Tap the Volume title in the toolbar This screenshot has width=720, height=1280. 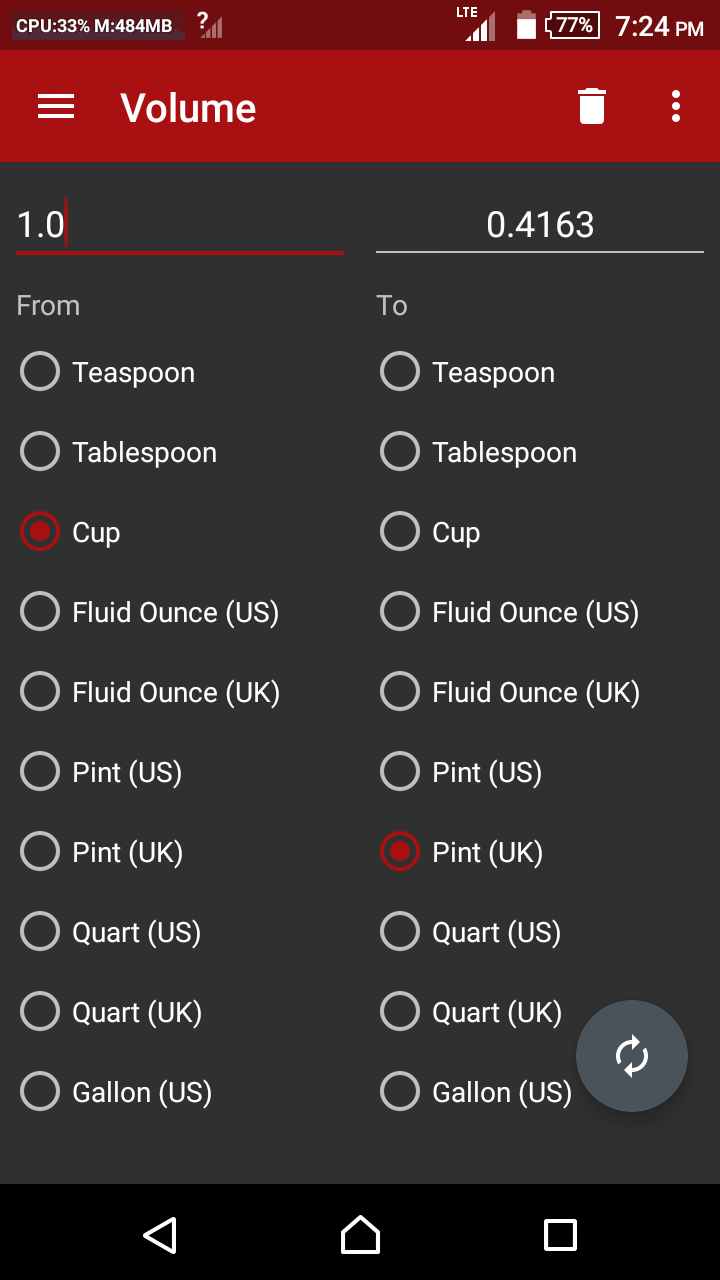(x=188, y=107)
